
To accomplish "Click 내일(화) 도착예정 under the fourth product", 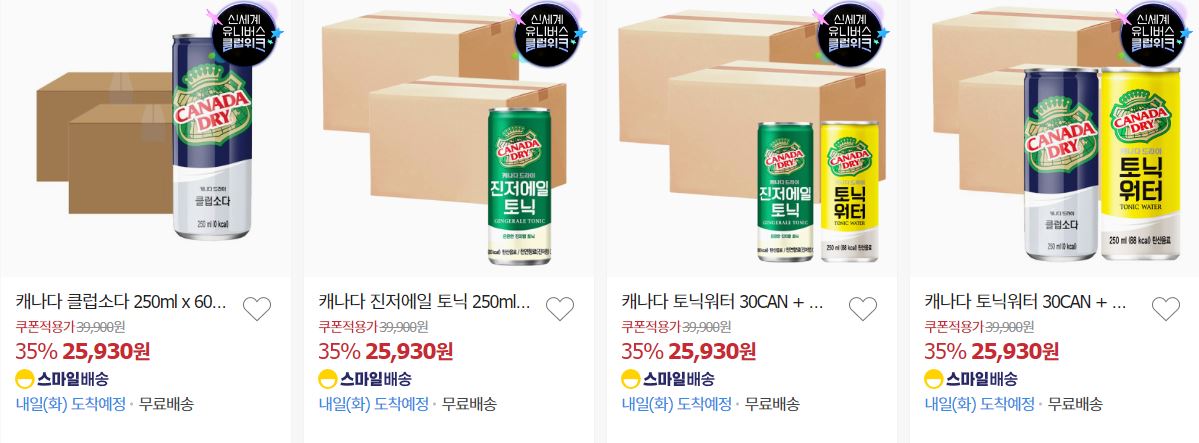I will point(980,404).
